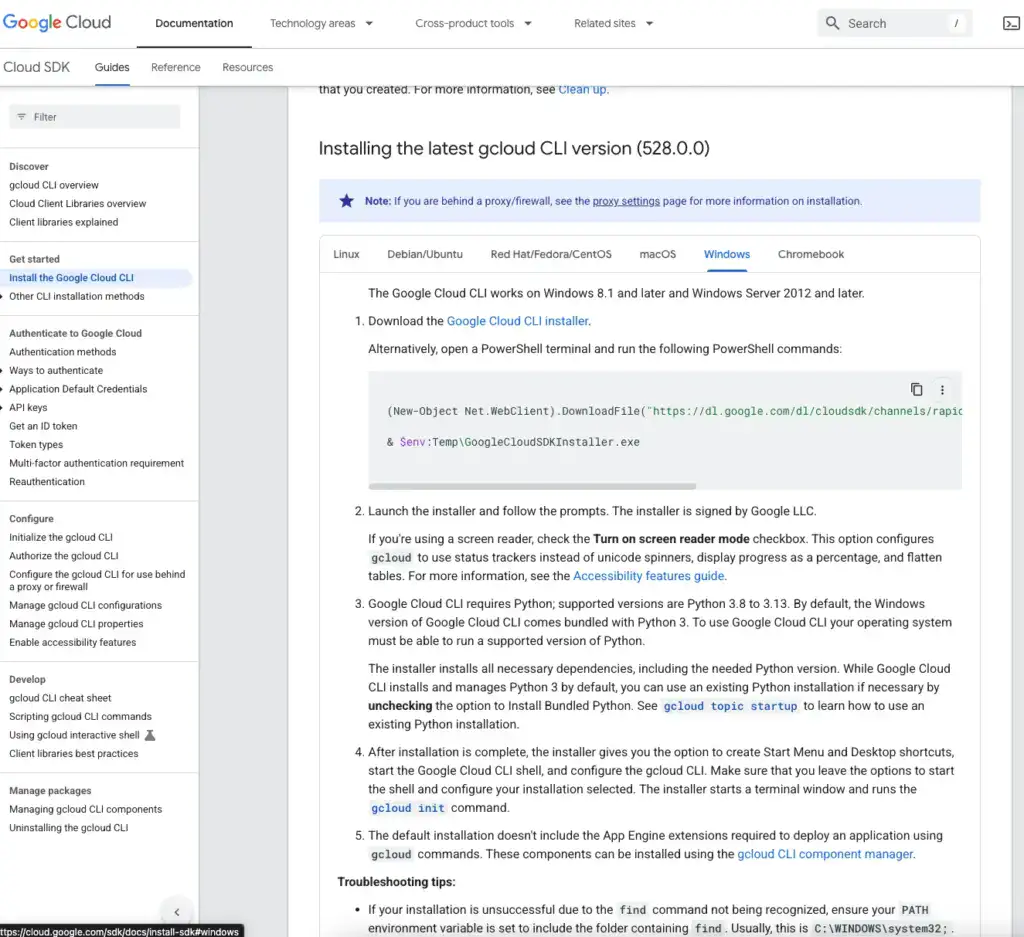The width and height of the screenshot is (1024, 937).
Task: Open code sample more options menu
Action: pos(942,390)
